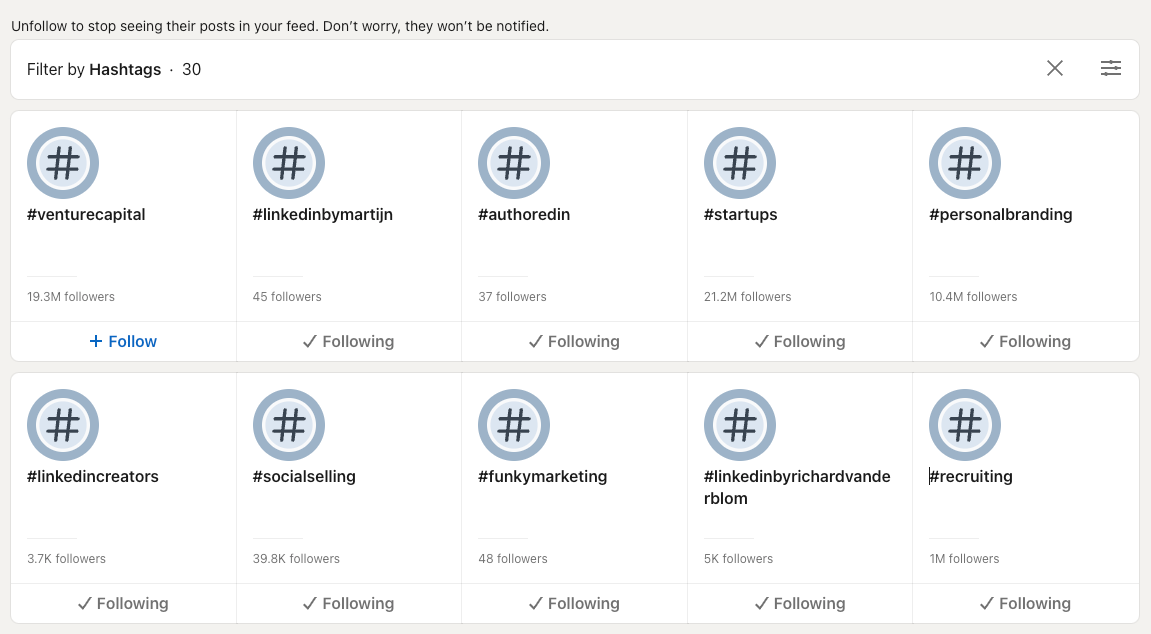
Task: Unfollow the #startups hashtag
Action: click(x=799, y=341)
